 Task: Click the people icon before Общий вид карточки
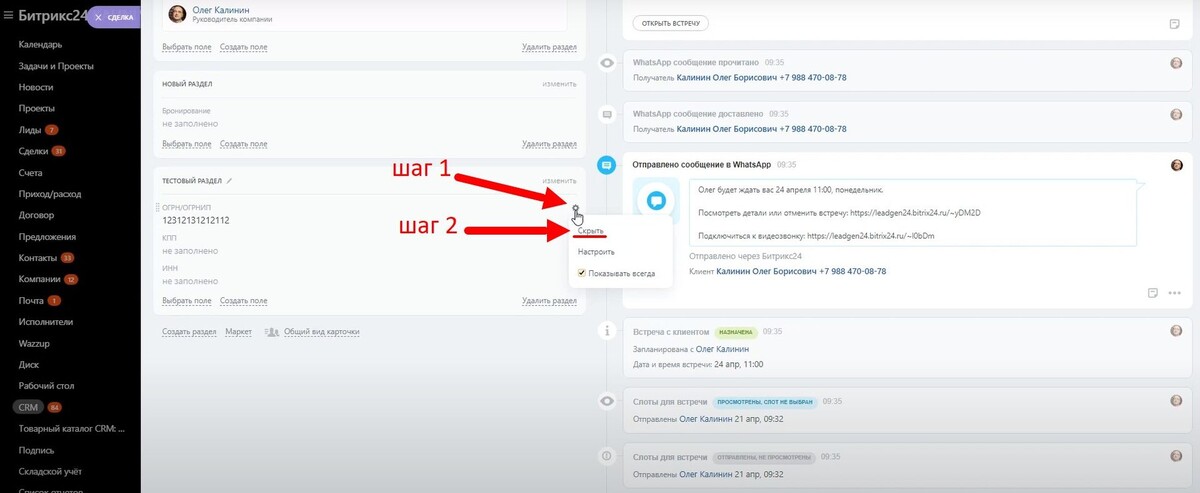coord(272,331)
